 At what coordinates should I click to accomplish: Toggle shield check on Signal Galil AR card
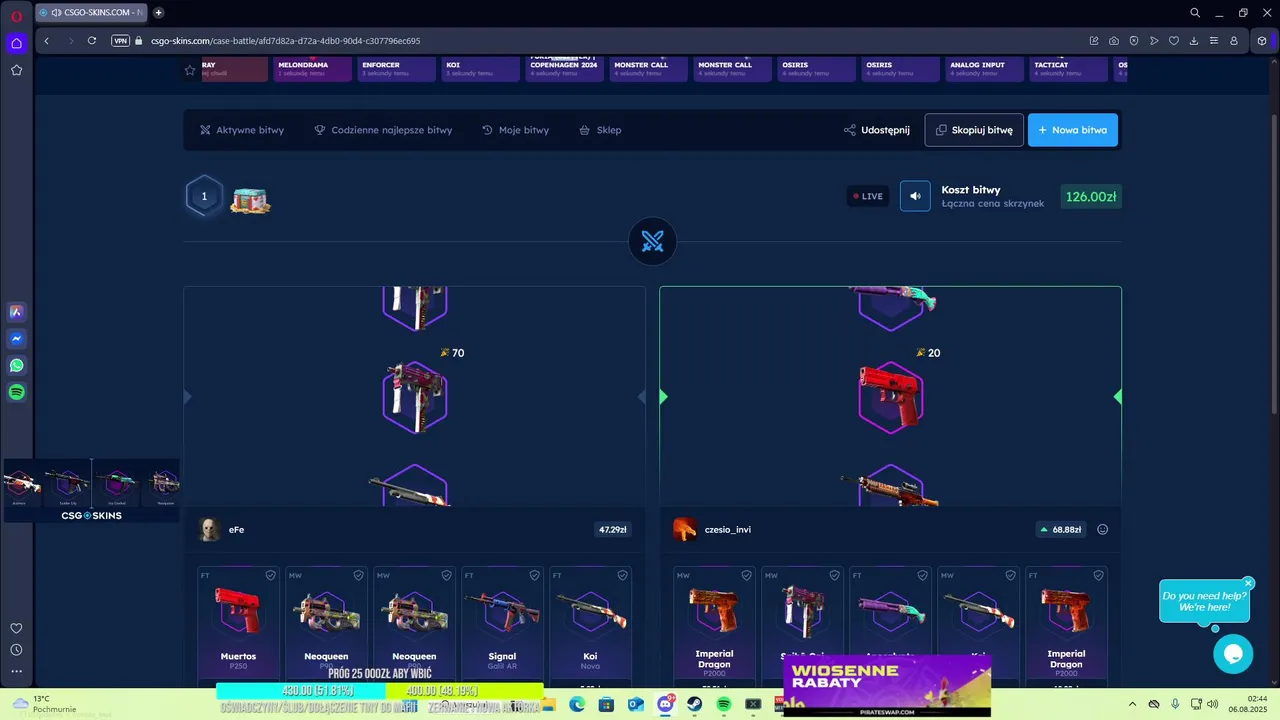[534, 575]
